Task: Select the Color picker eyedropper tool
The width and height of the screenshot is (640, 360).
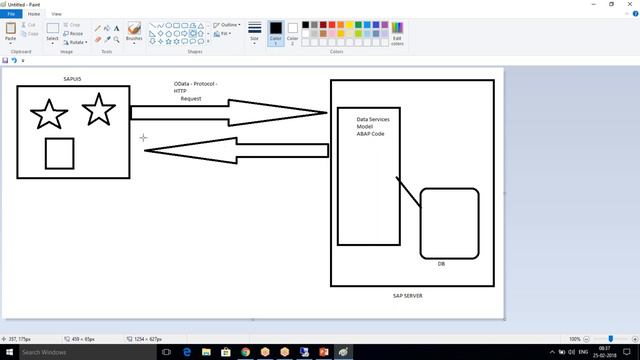Action: click(x=107, y=40)
